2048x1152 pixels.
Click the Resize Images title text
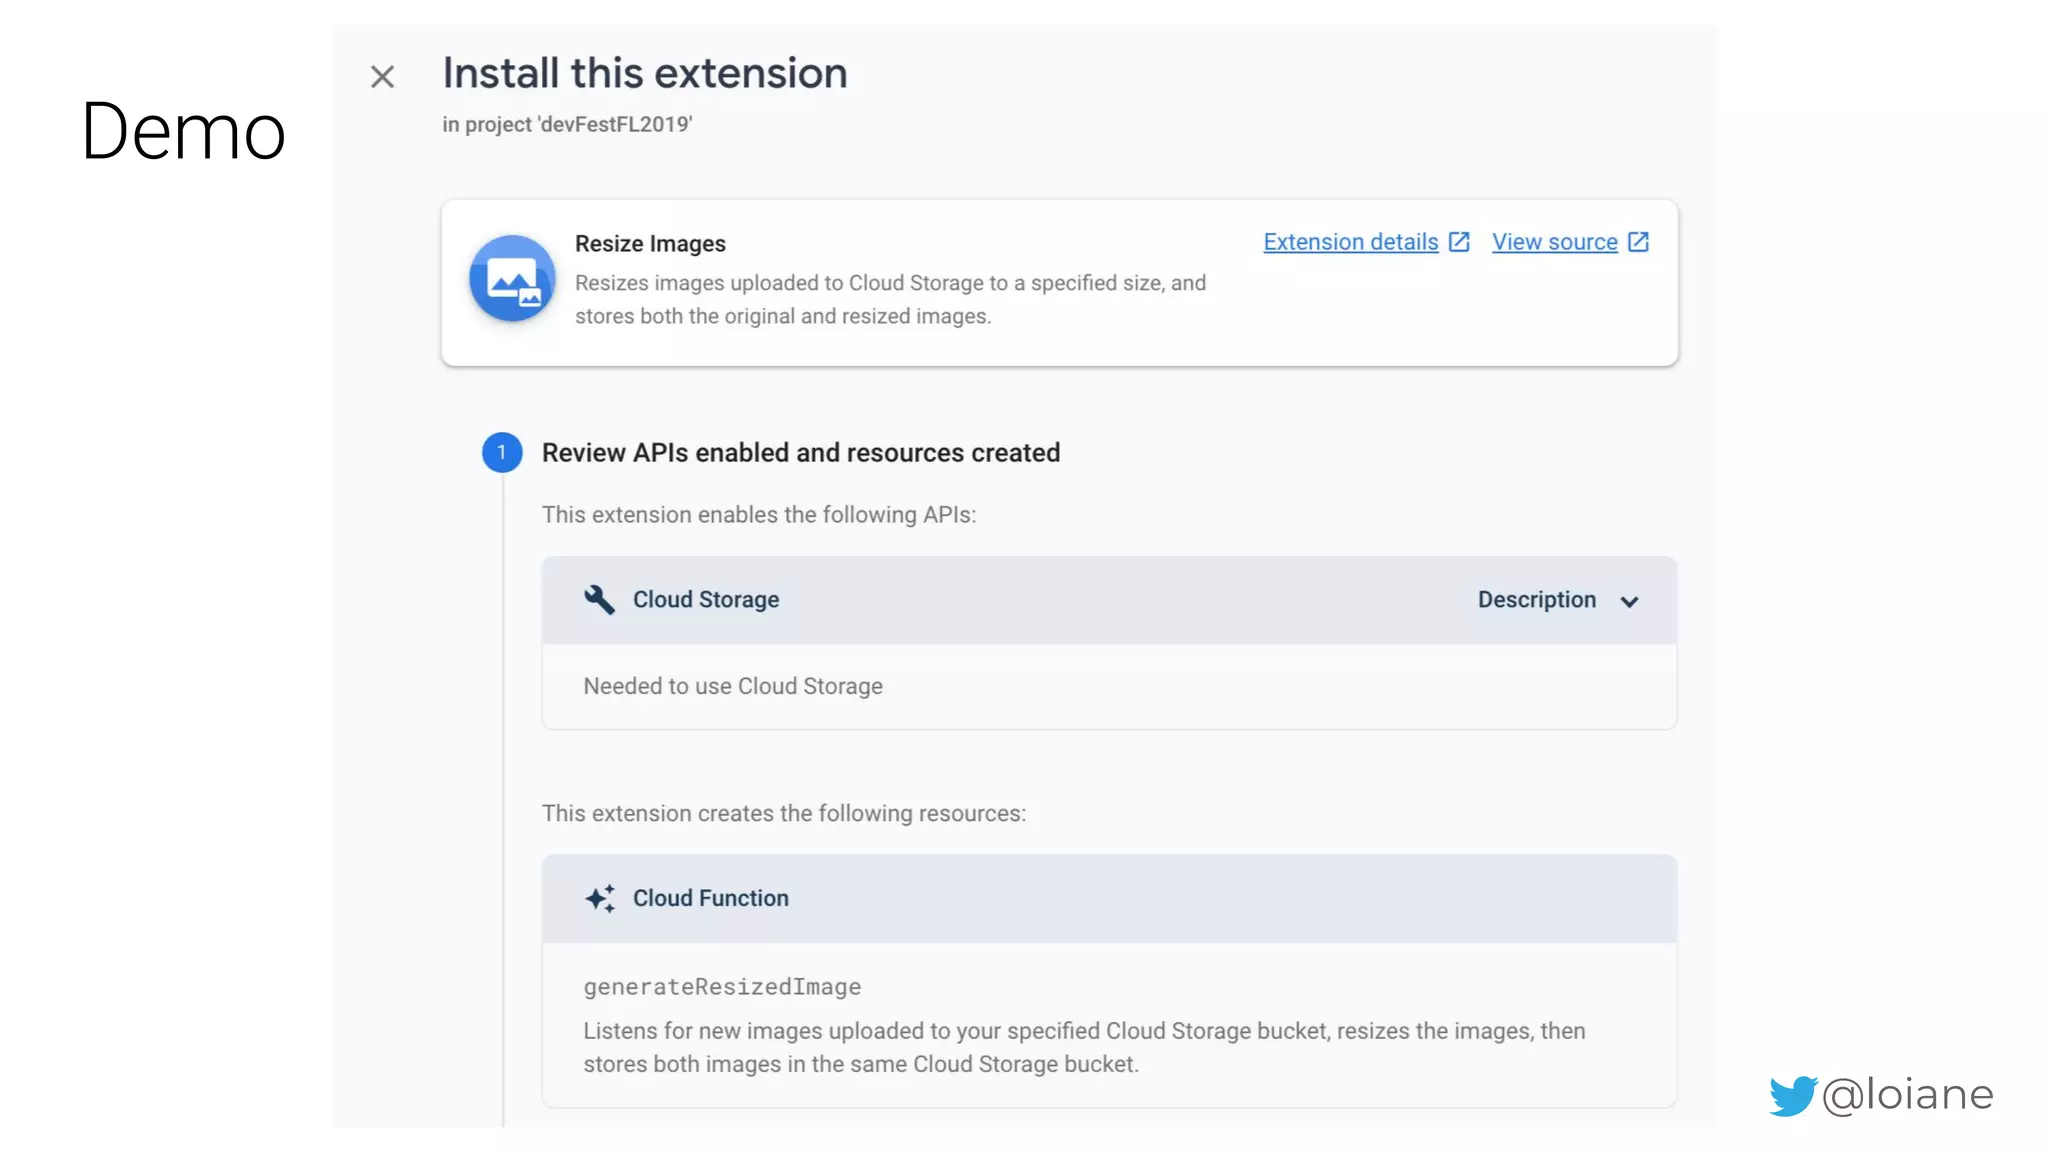pos(650,244)
